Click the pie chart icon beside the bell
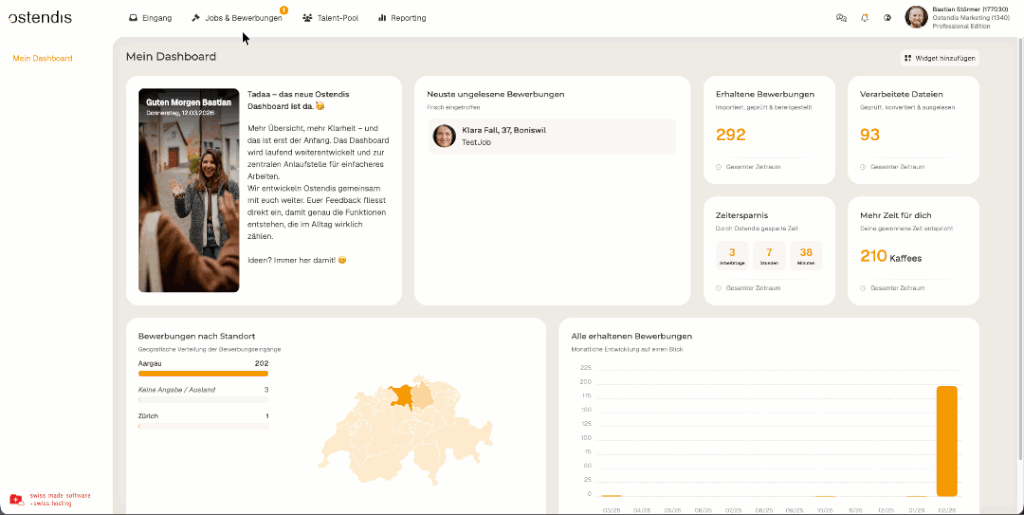Image resolution: width=1024 pixels, height=515 pixels. 886,18
